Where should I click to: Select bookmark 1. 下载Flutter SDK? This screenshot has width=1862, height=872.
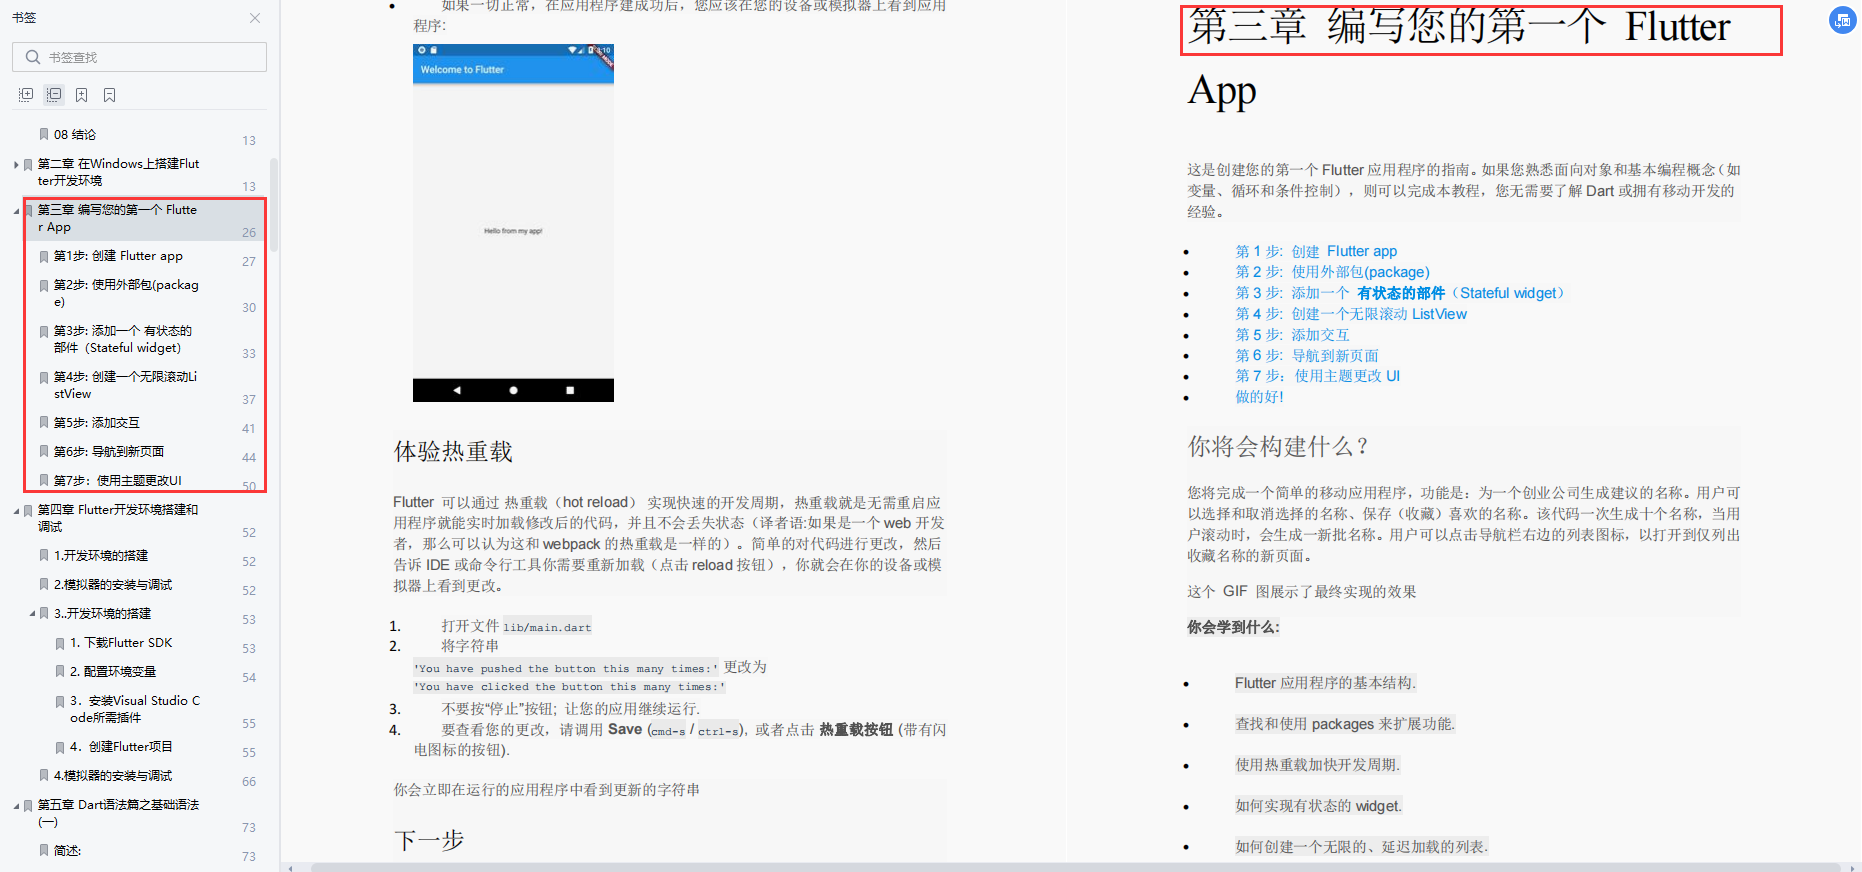(121, 643)
